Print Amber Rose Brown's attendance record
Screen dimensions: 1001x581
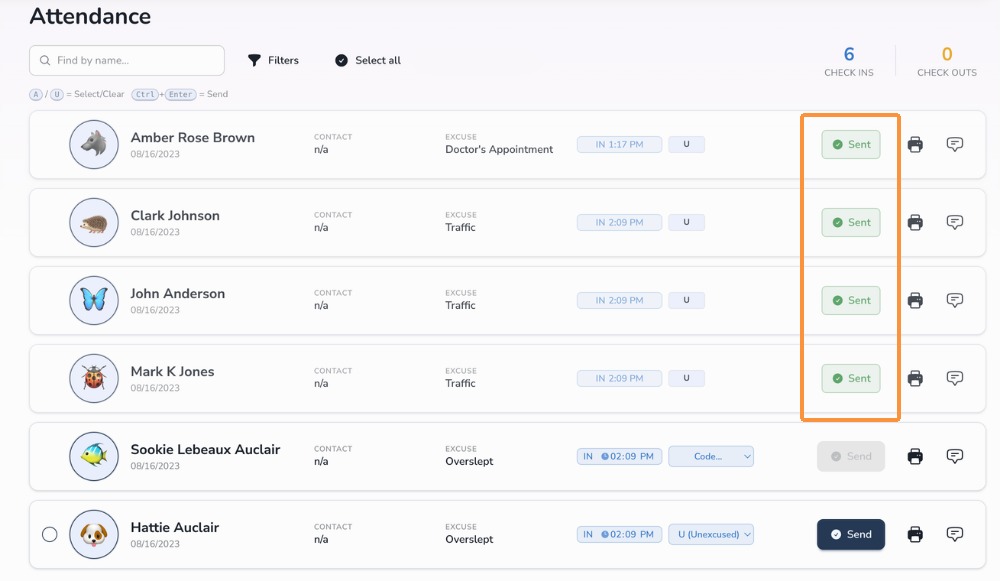(x=915, y=144)
